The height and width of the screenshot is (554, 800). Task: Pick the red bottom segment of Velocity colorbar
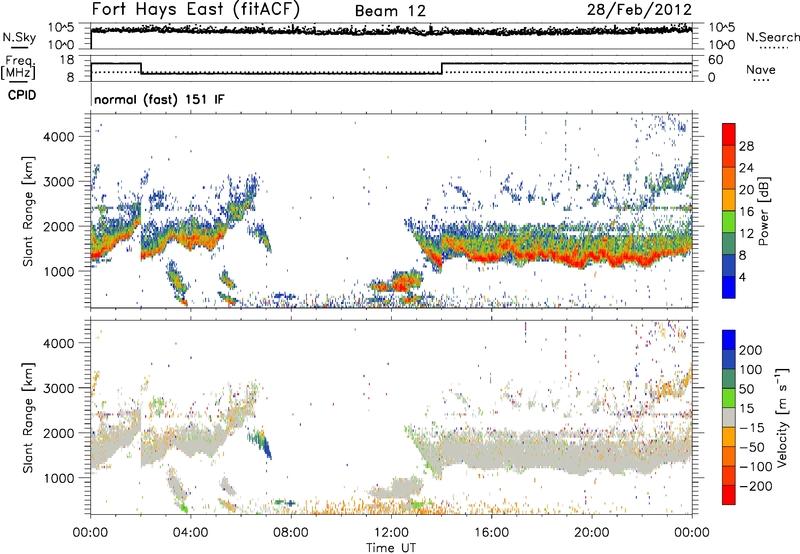point(729,495)
